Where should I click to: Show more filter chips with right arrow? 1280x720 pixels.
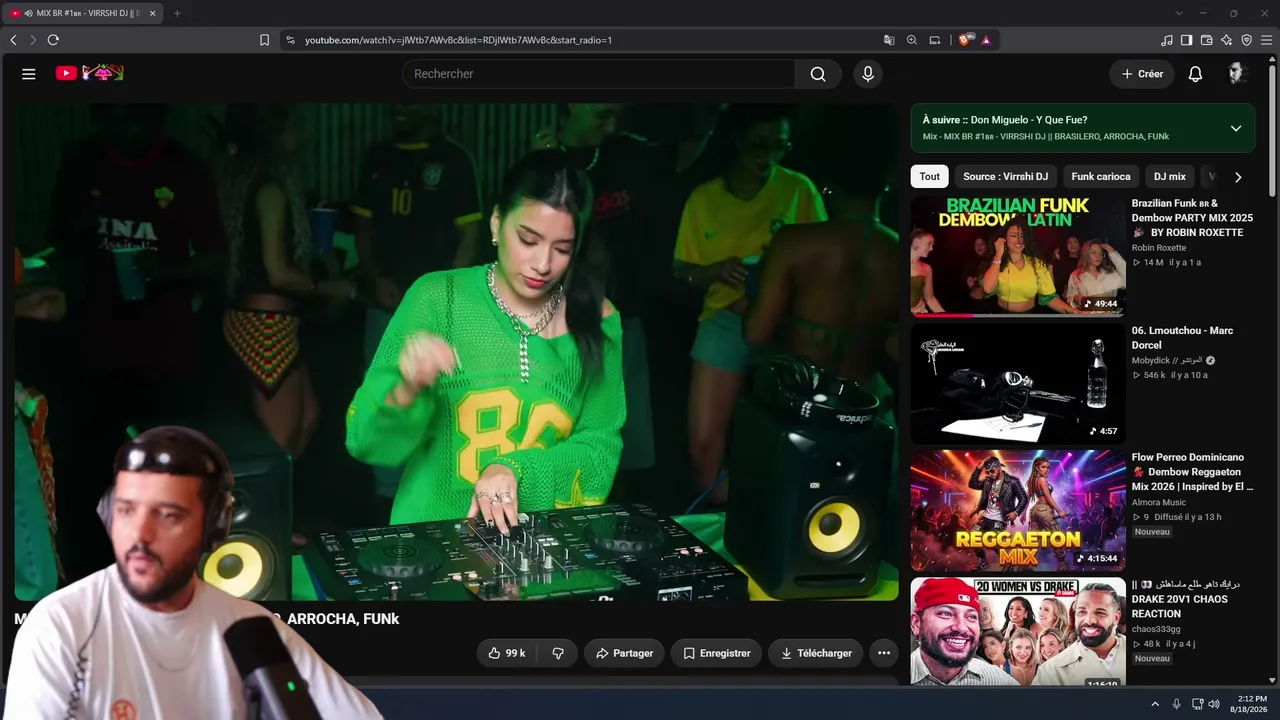click(x=1238, y=177)
